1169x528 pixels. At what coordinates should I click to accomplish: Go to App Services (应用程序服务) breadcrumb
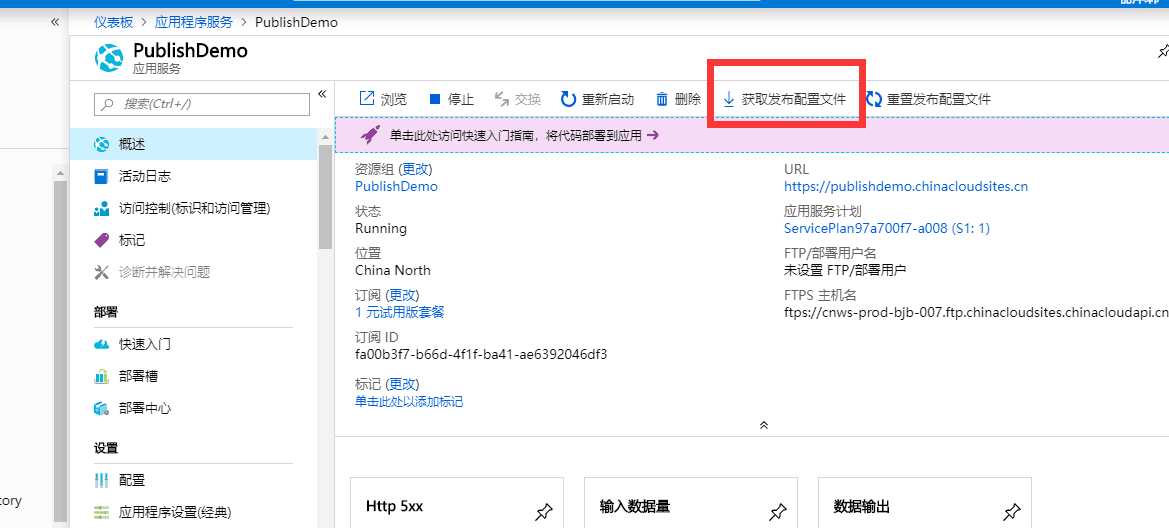coord(194,22)
